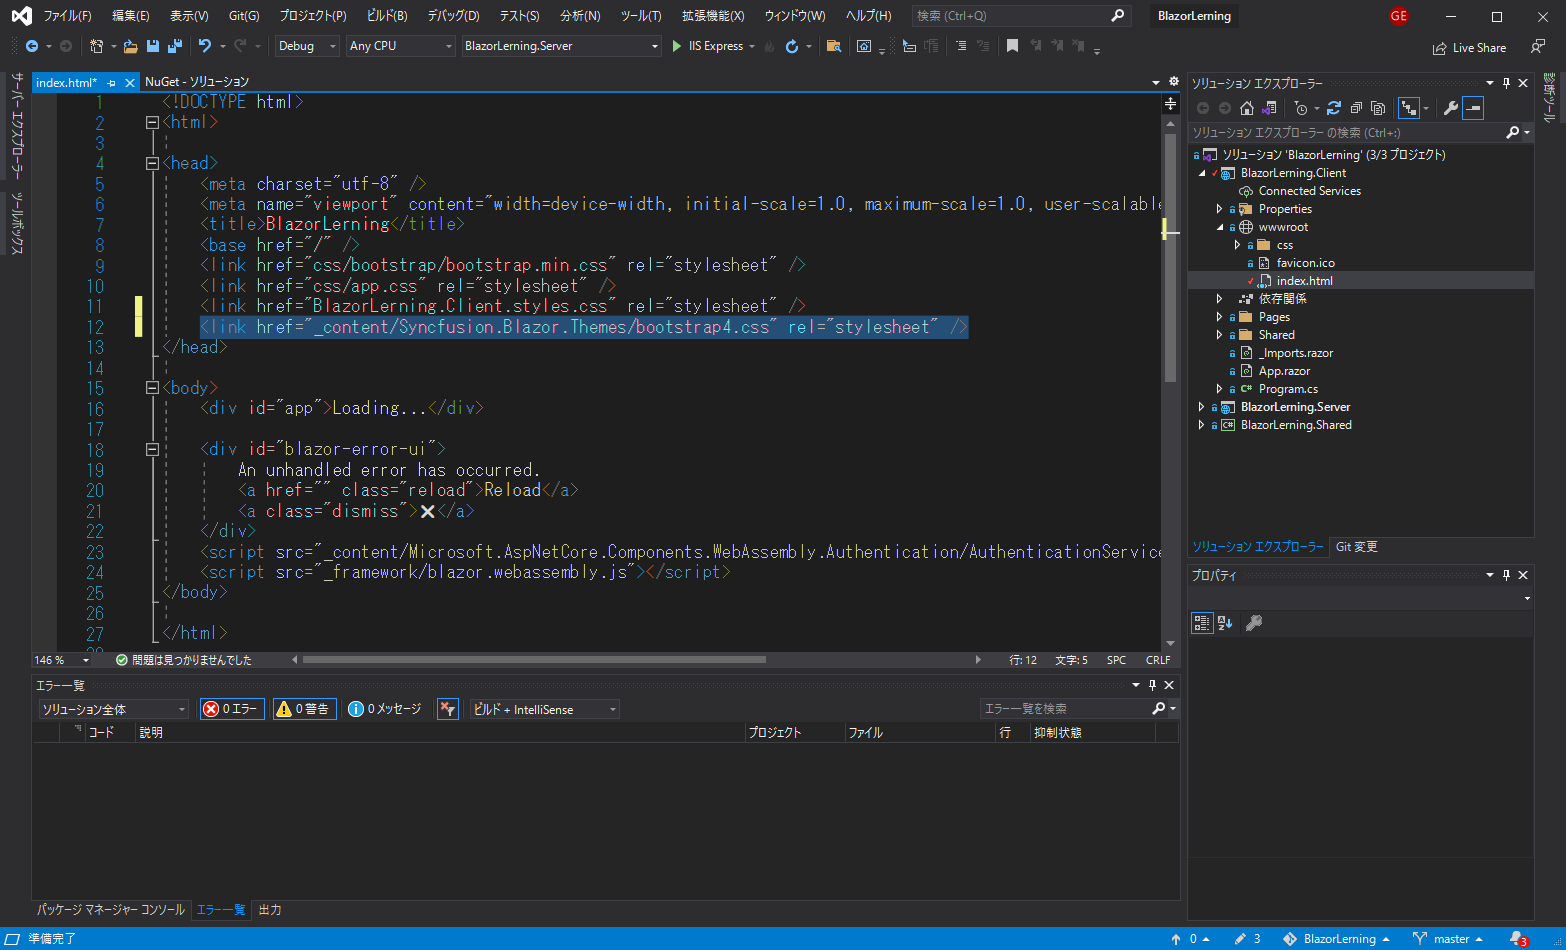The image size is (1566, 950).
Task: Click the New Project toolbar icon
Action: pyautogui.click(x=96, y=46)
